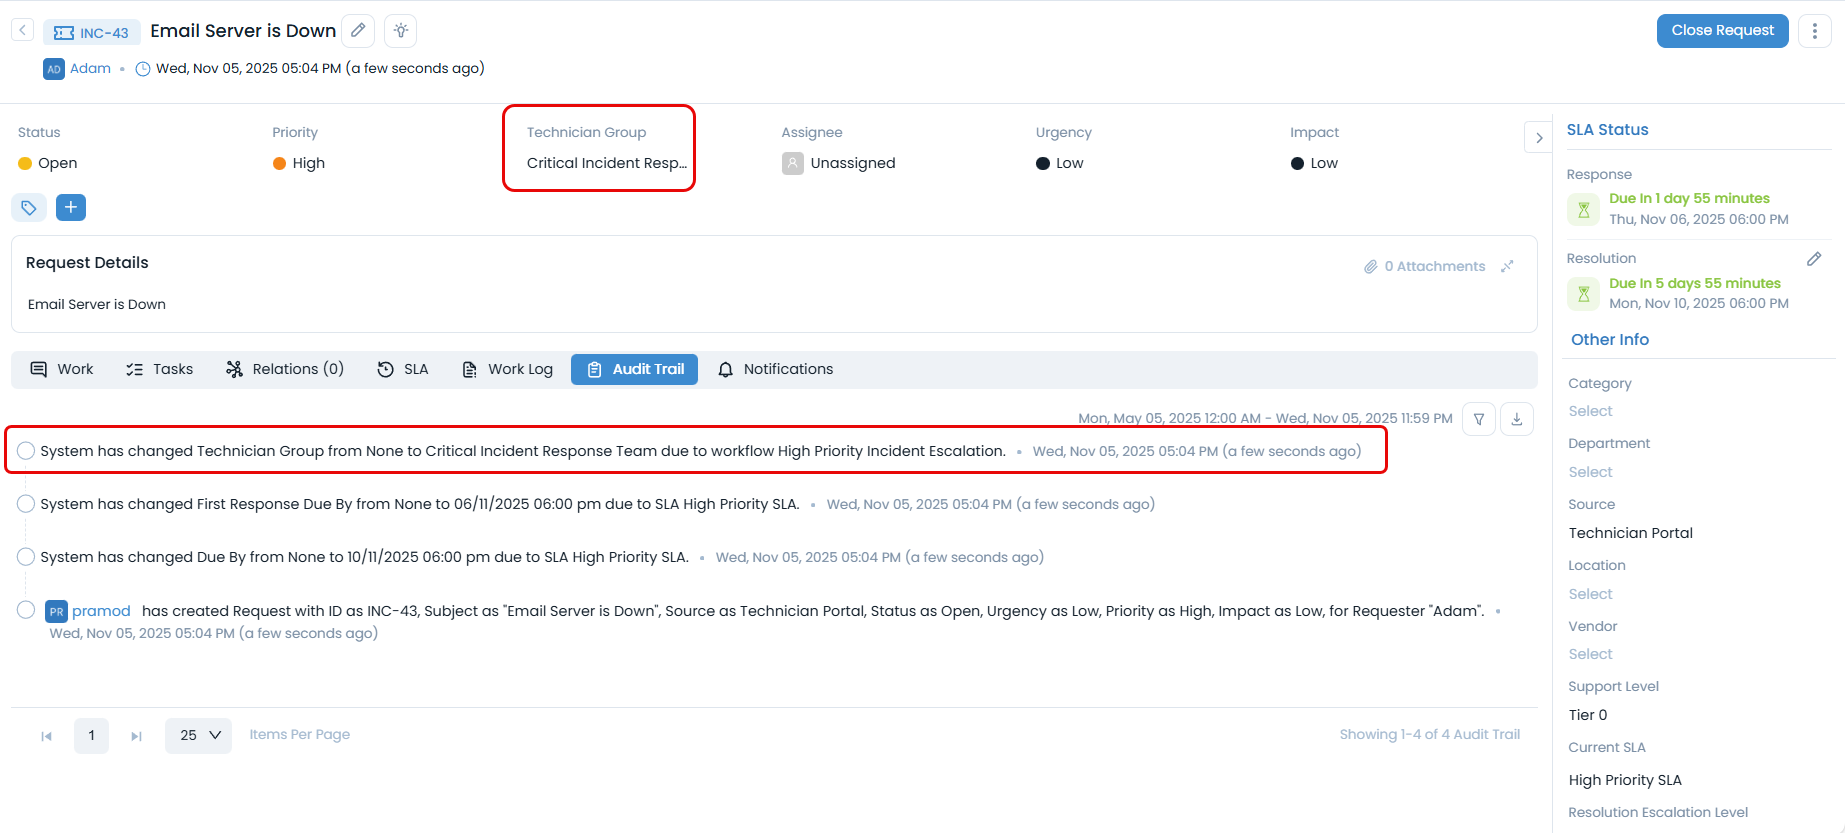
Task: Open the Adam requester link
Action: (90, 68)
